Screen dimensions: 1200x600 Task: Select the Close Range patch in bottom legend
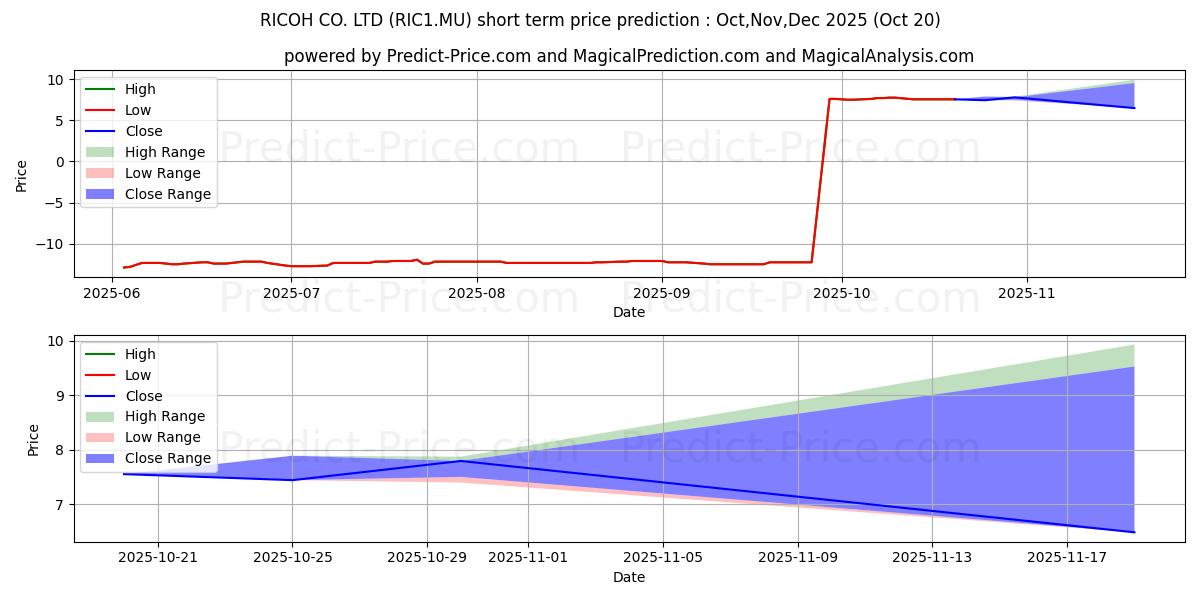click(102, 458)
